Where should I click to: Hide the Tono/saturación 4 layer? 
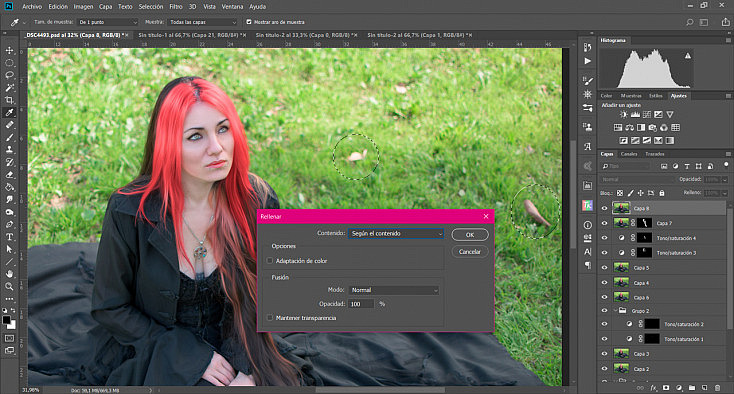click(604, 238)
